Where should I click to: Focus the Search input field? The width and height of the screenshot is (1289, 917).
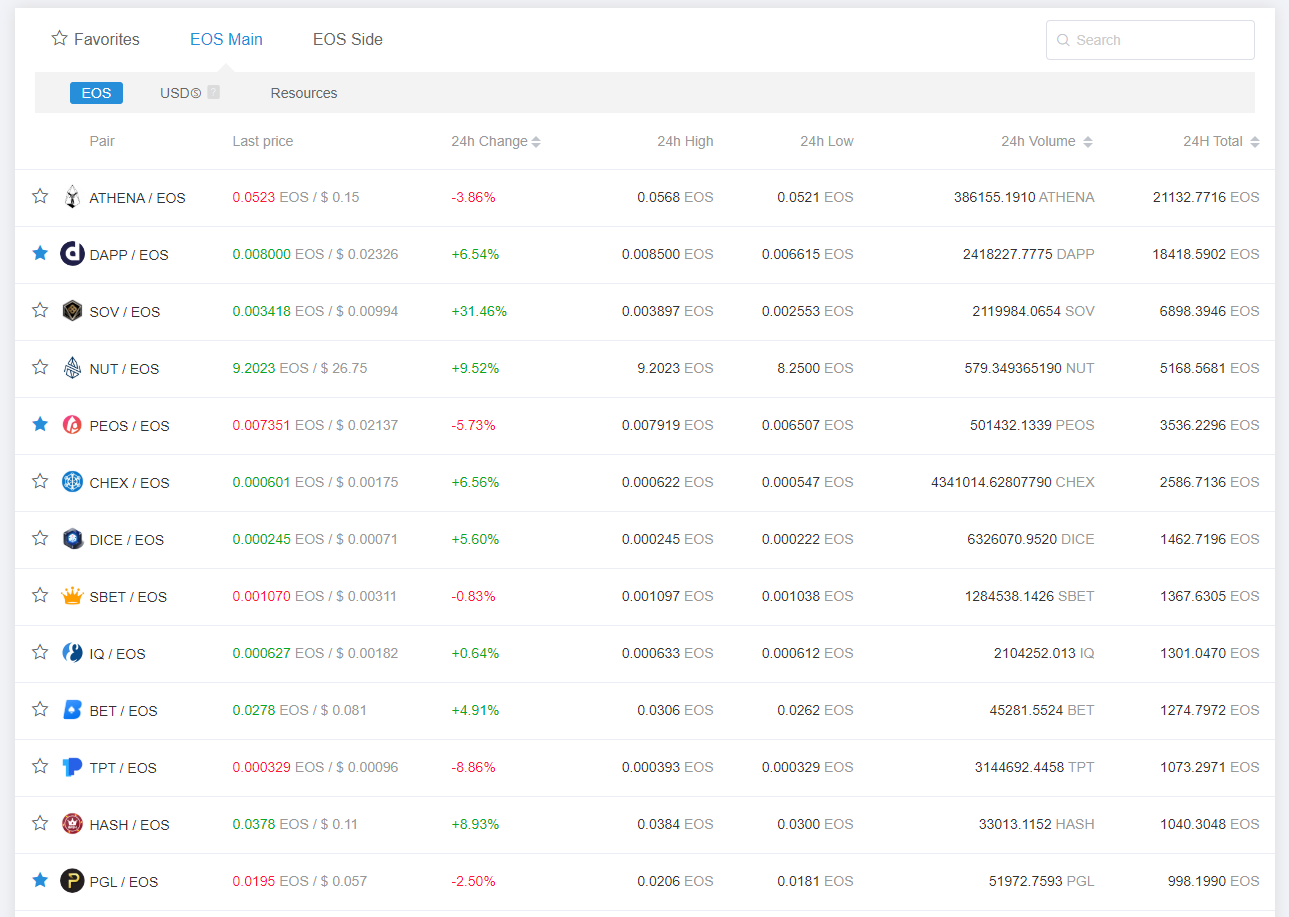point(1160,40)
